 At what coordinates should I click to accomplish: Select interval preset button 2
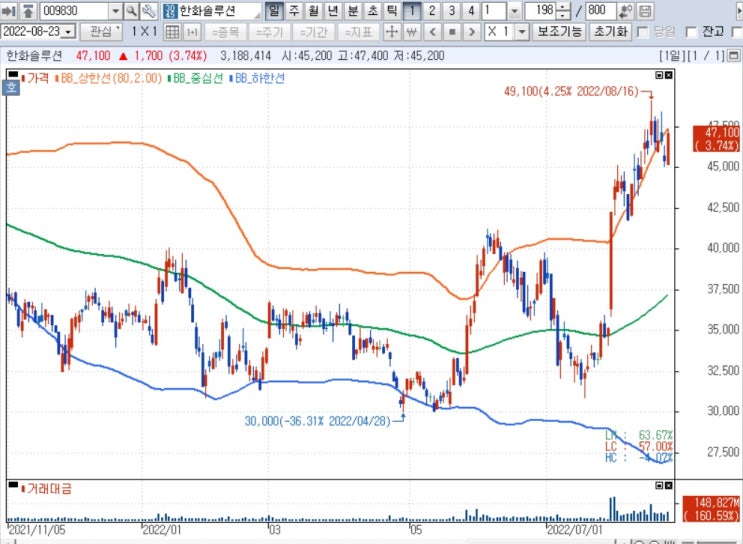(x=432, y=10)
